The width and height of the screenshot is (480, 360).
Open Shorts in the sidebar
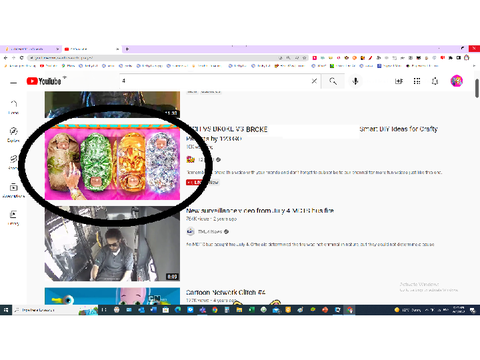pyautogui.click(x=13, y=162)
